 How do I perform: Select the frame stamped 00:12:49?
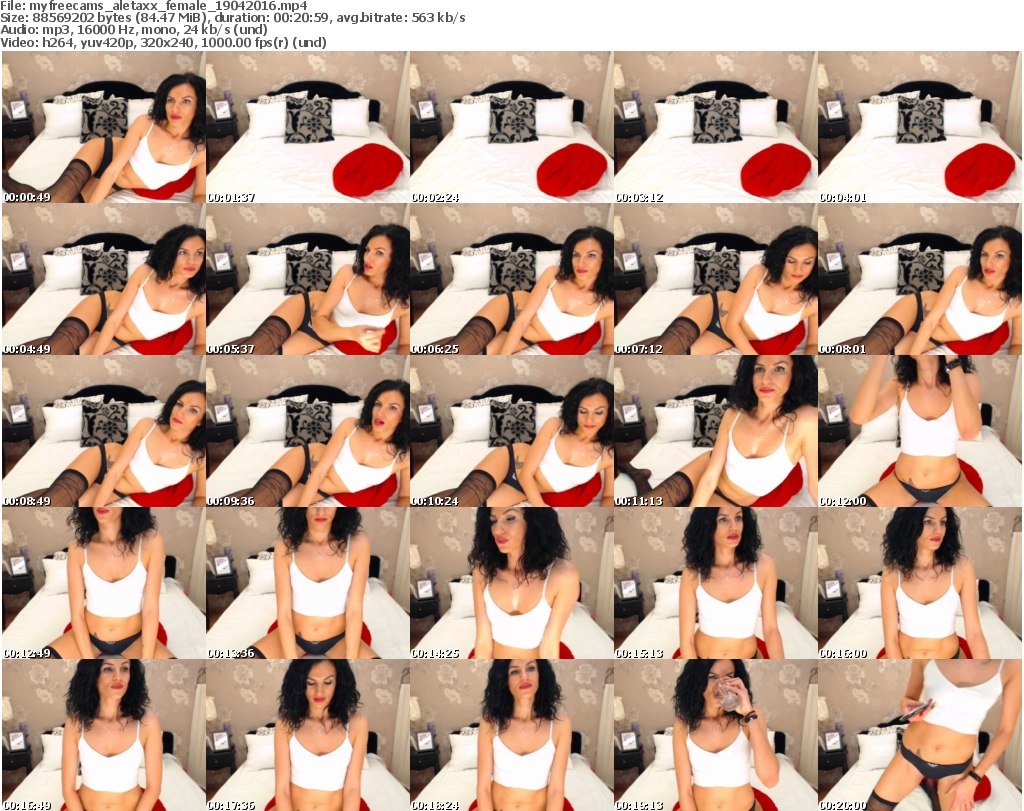[104, 583]
